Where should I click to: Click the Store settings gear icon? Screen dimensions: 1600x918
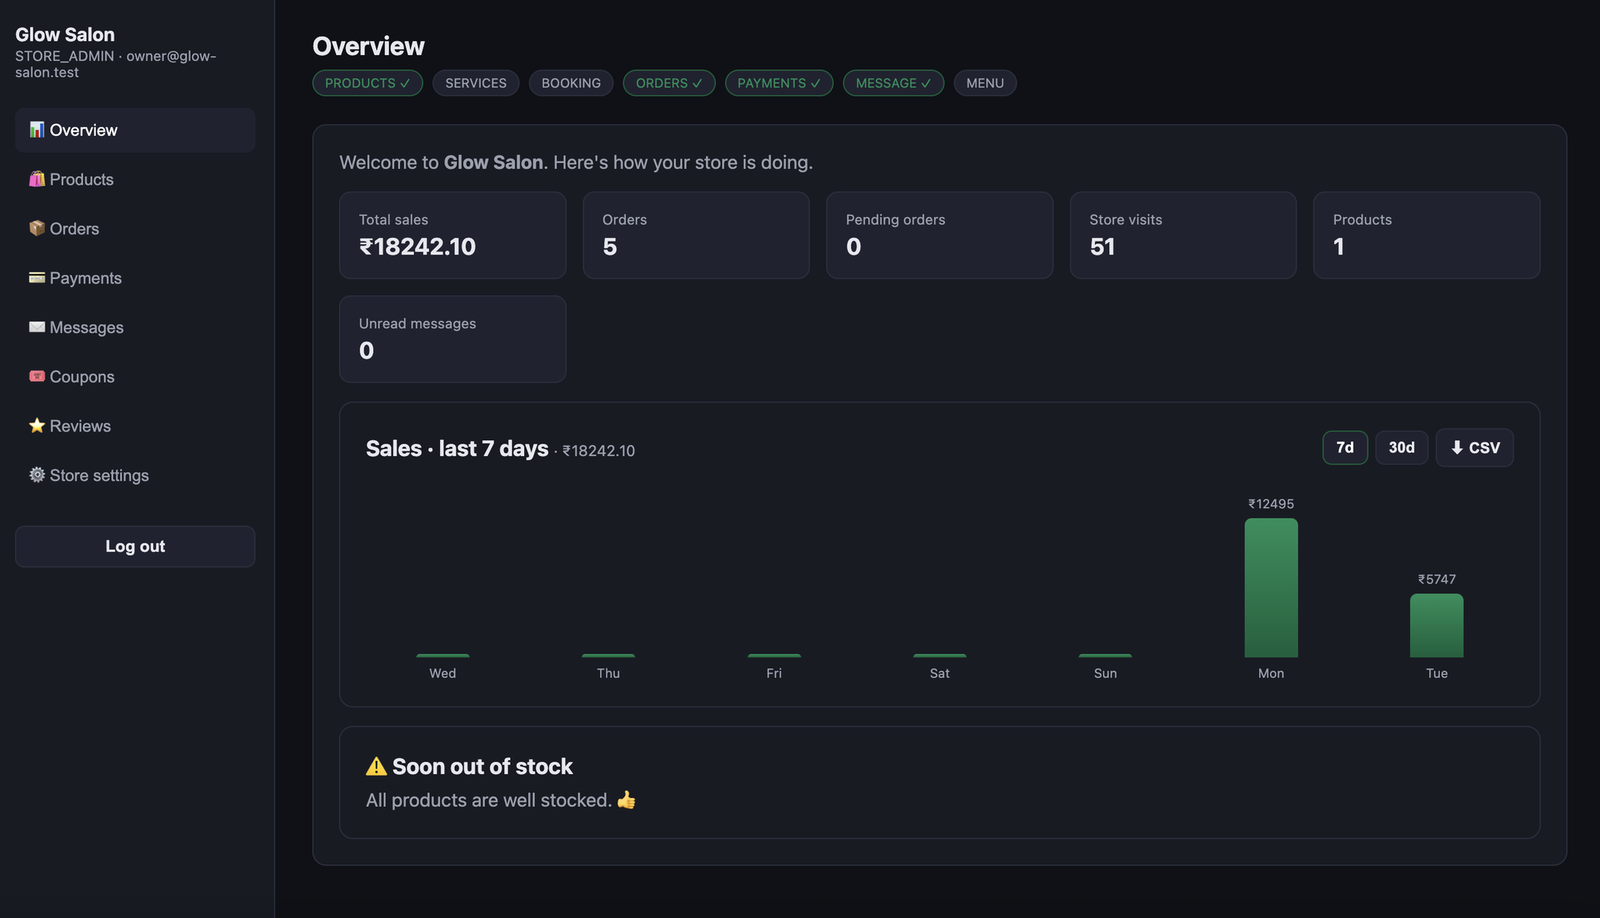37,475
